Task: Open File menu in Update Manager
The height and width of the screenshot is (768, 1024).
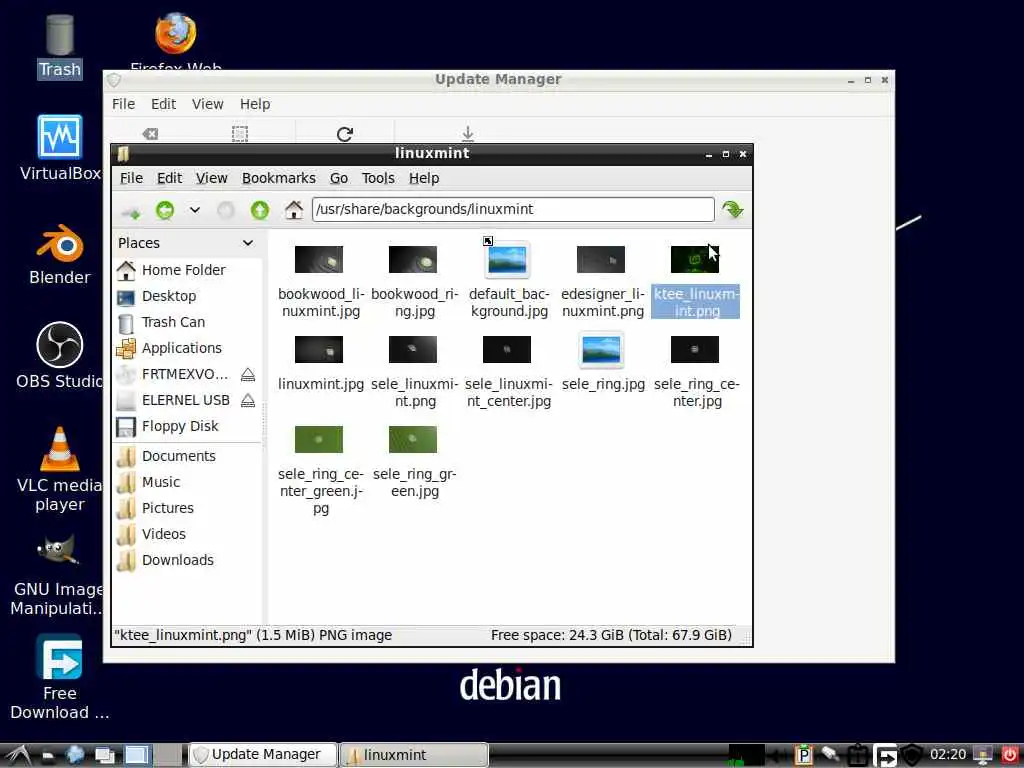Action: [123, 104]
